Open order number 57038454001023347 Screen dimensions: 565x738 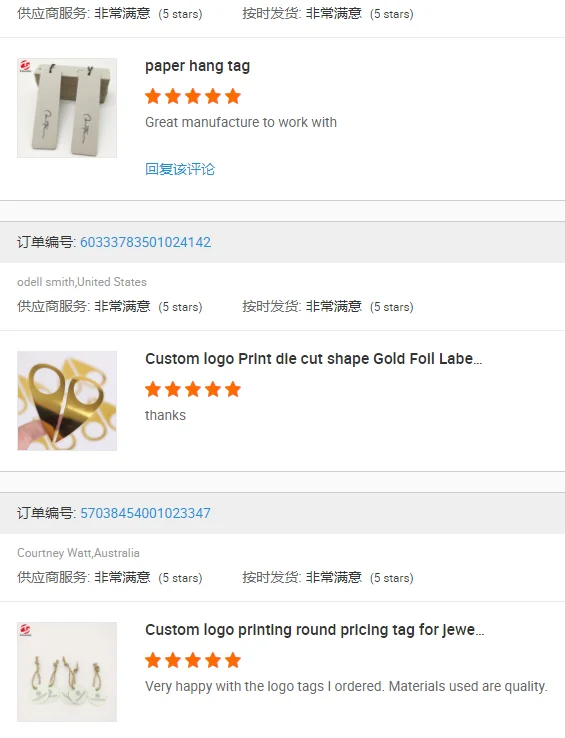tap(145, 513)
